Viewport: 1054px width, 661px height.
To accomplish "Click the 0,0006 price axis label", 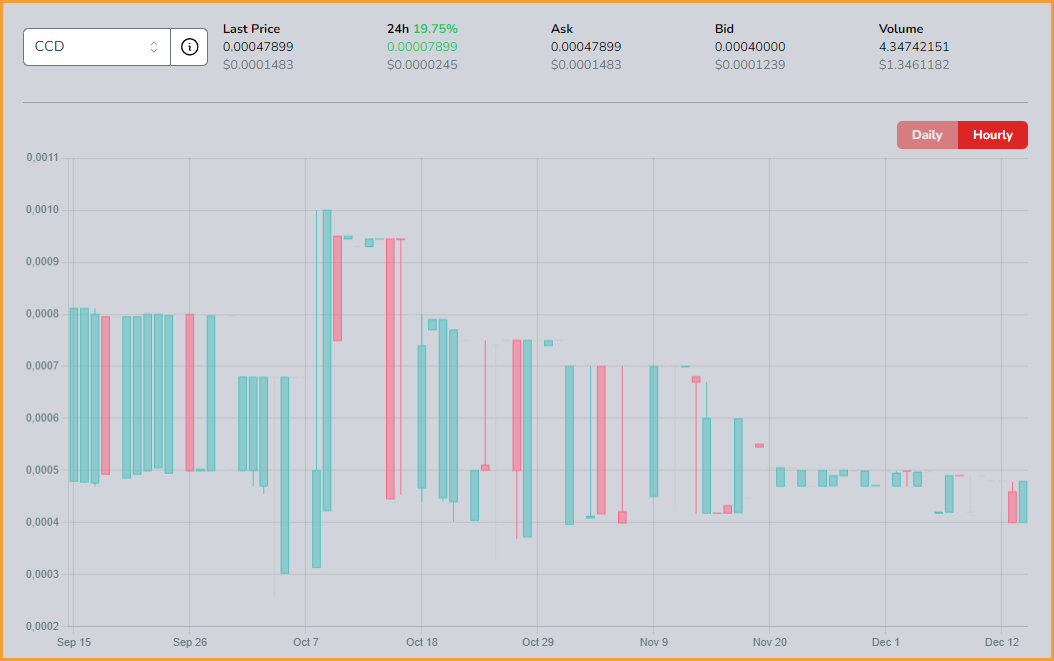I will point(42,418).
